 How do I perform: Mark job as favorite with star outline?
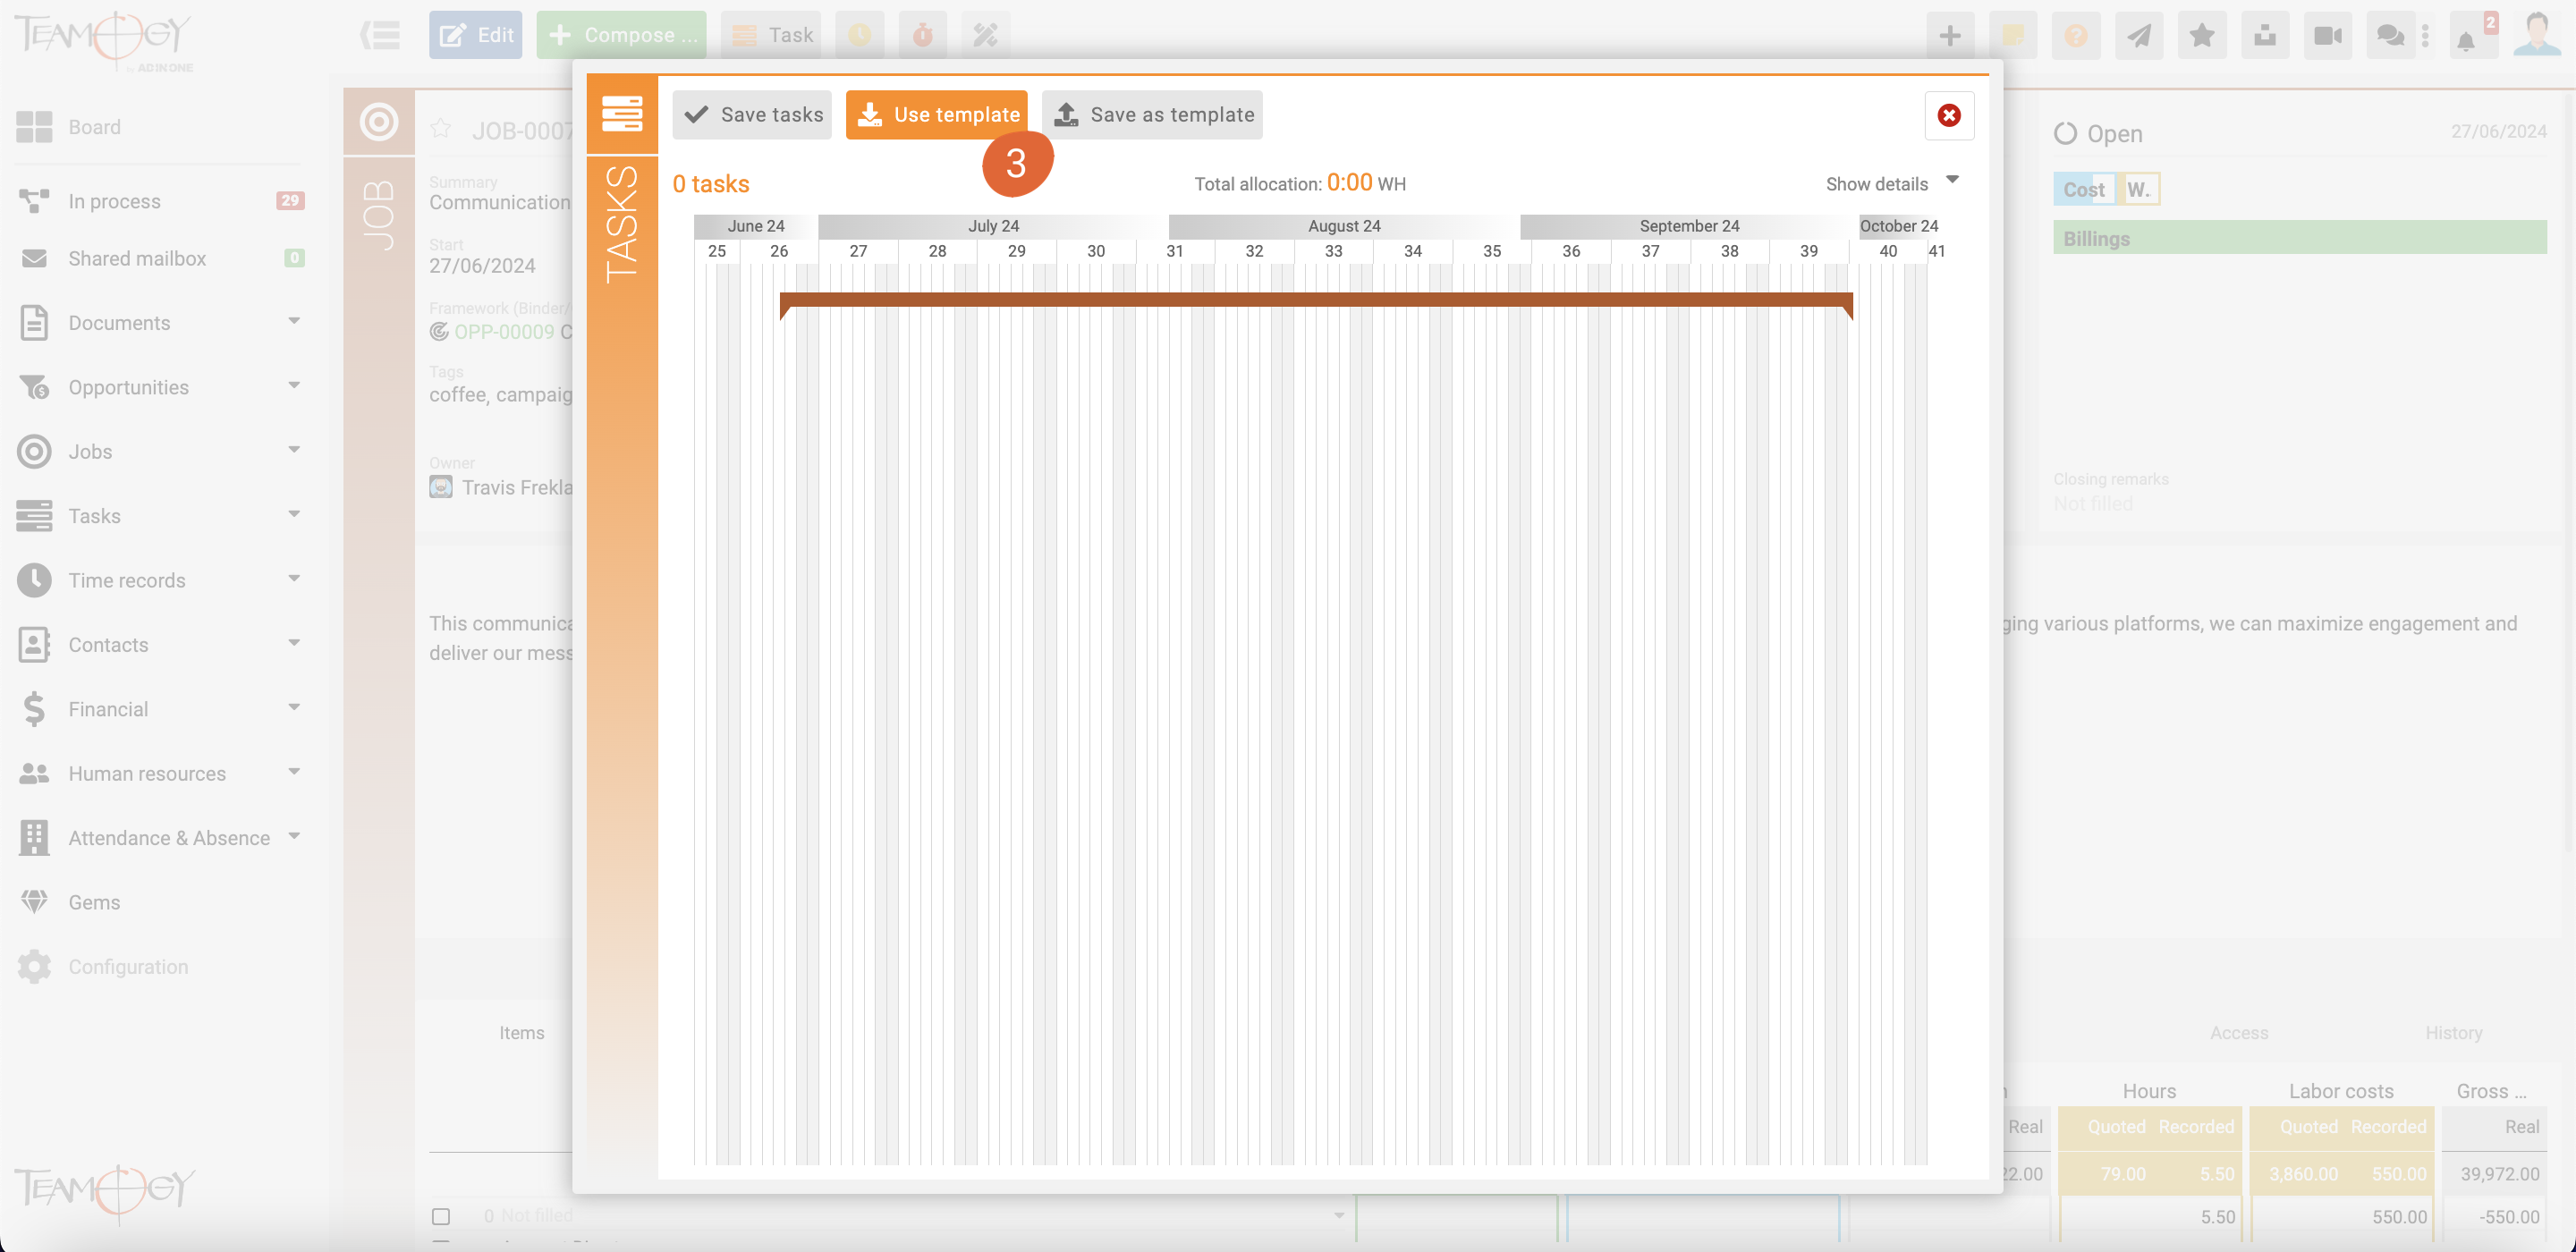click(x=440, y=129)
